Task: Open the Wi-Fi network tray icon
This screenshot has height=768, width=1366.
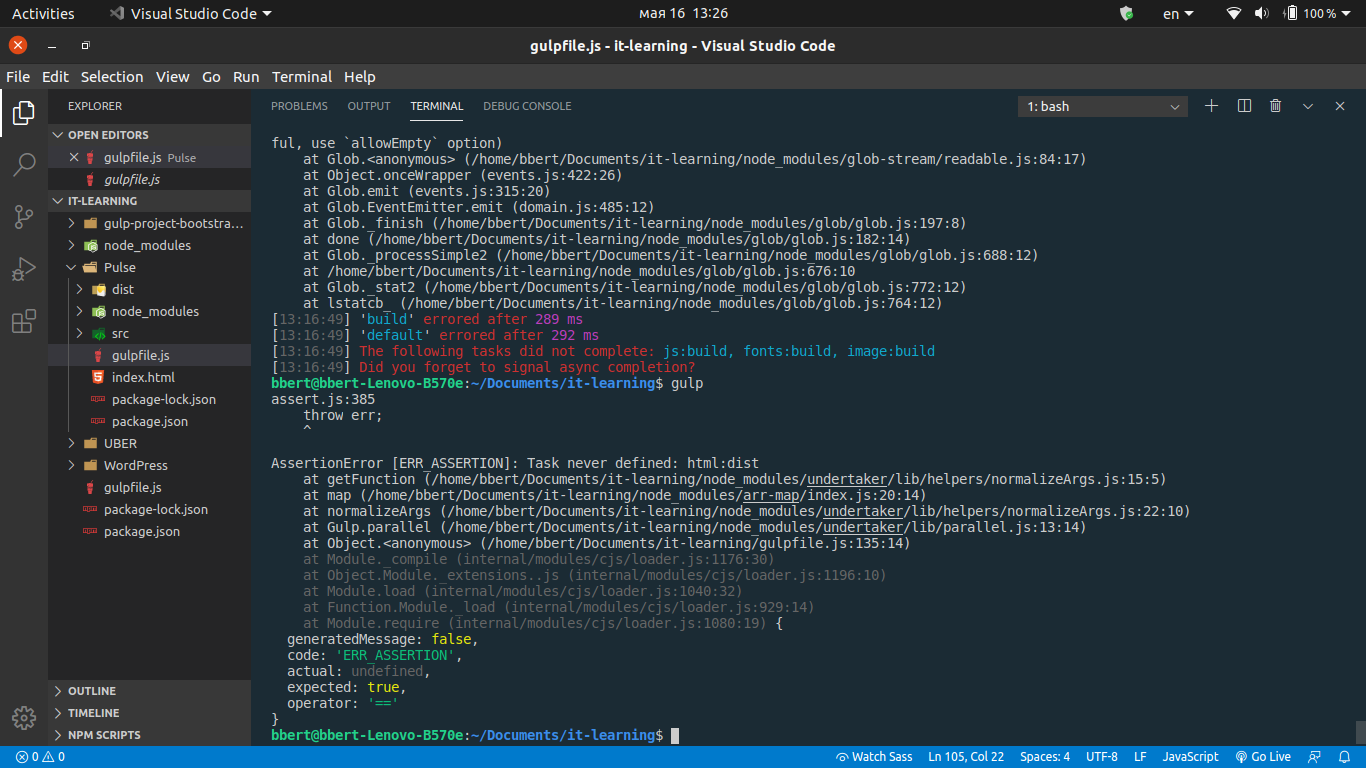Action: click(x=1234, y=13)
